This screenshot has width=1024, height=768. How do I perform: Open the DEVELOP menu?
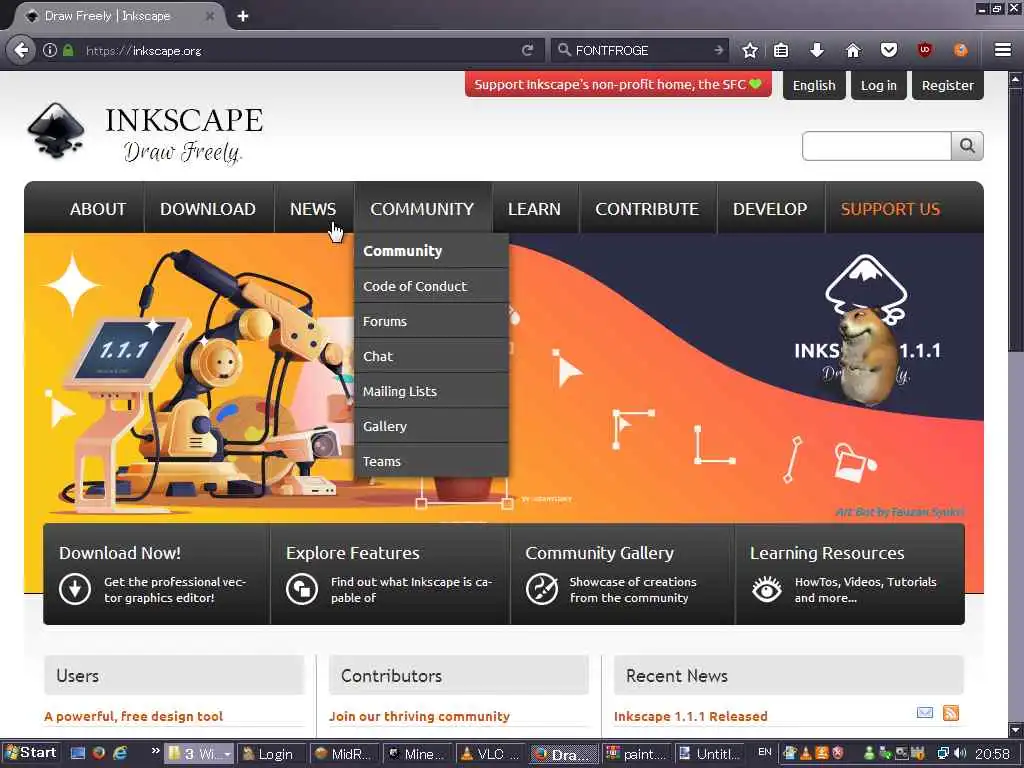770,209
